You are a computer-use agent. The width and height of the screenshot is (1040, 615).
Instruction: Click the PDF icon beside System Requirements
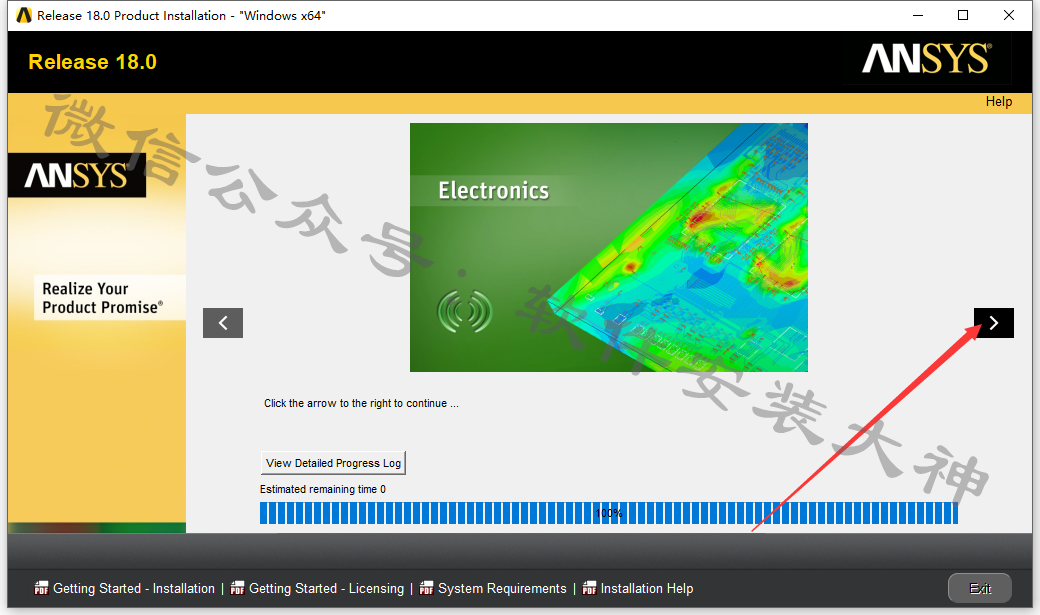click(426, 588)
